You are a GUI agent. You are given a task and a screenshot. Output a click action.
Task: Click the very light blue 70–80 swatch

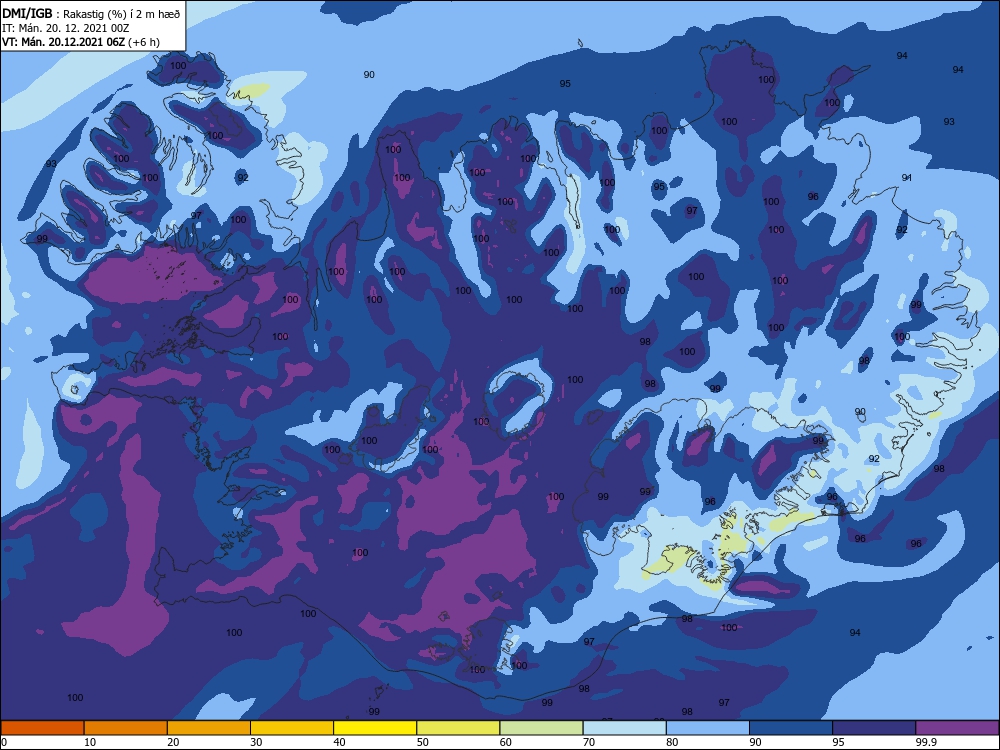pos(625,728)
